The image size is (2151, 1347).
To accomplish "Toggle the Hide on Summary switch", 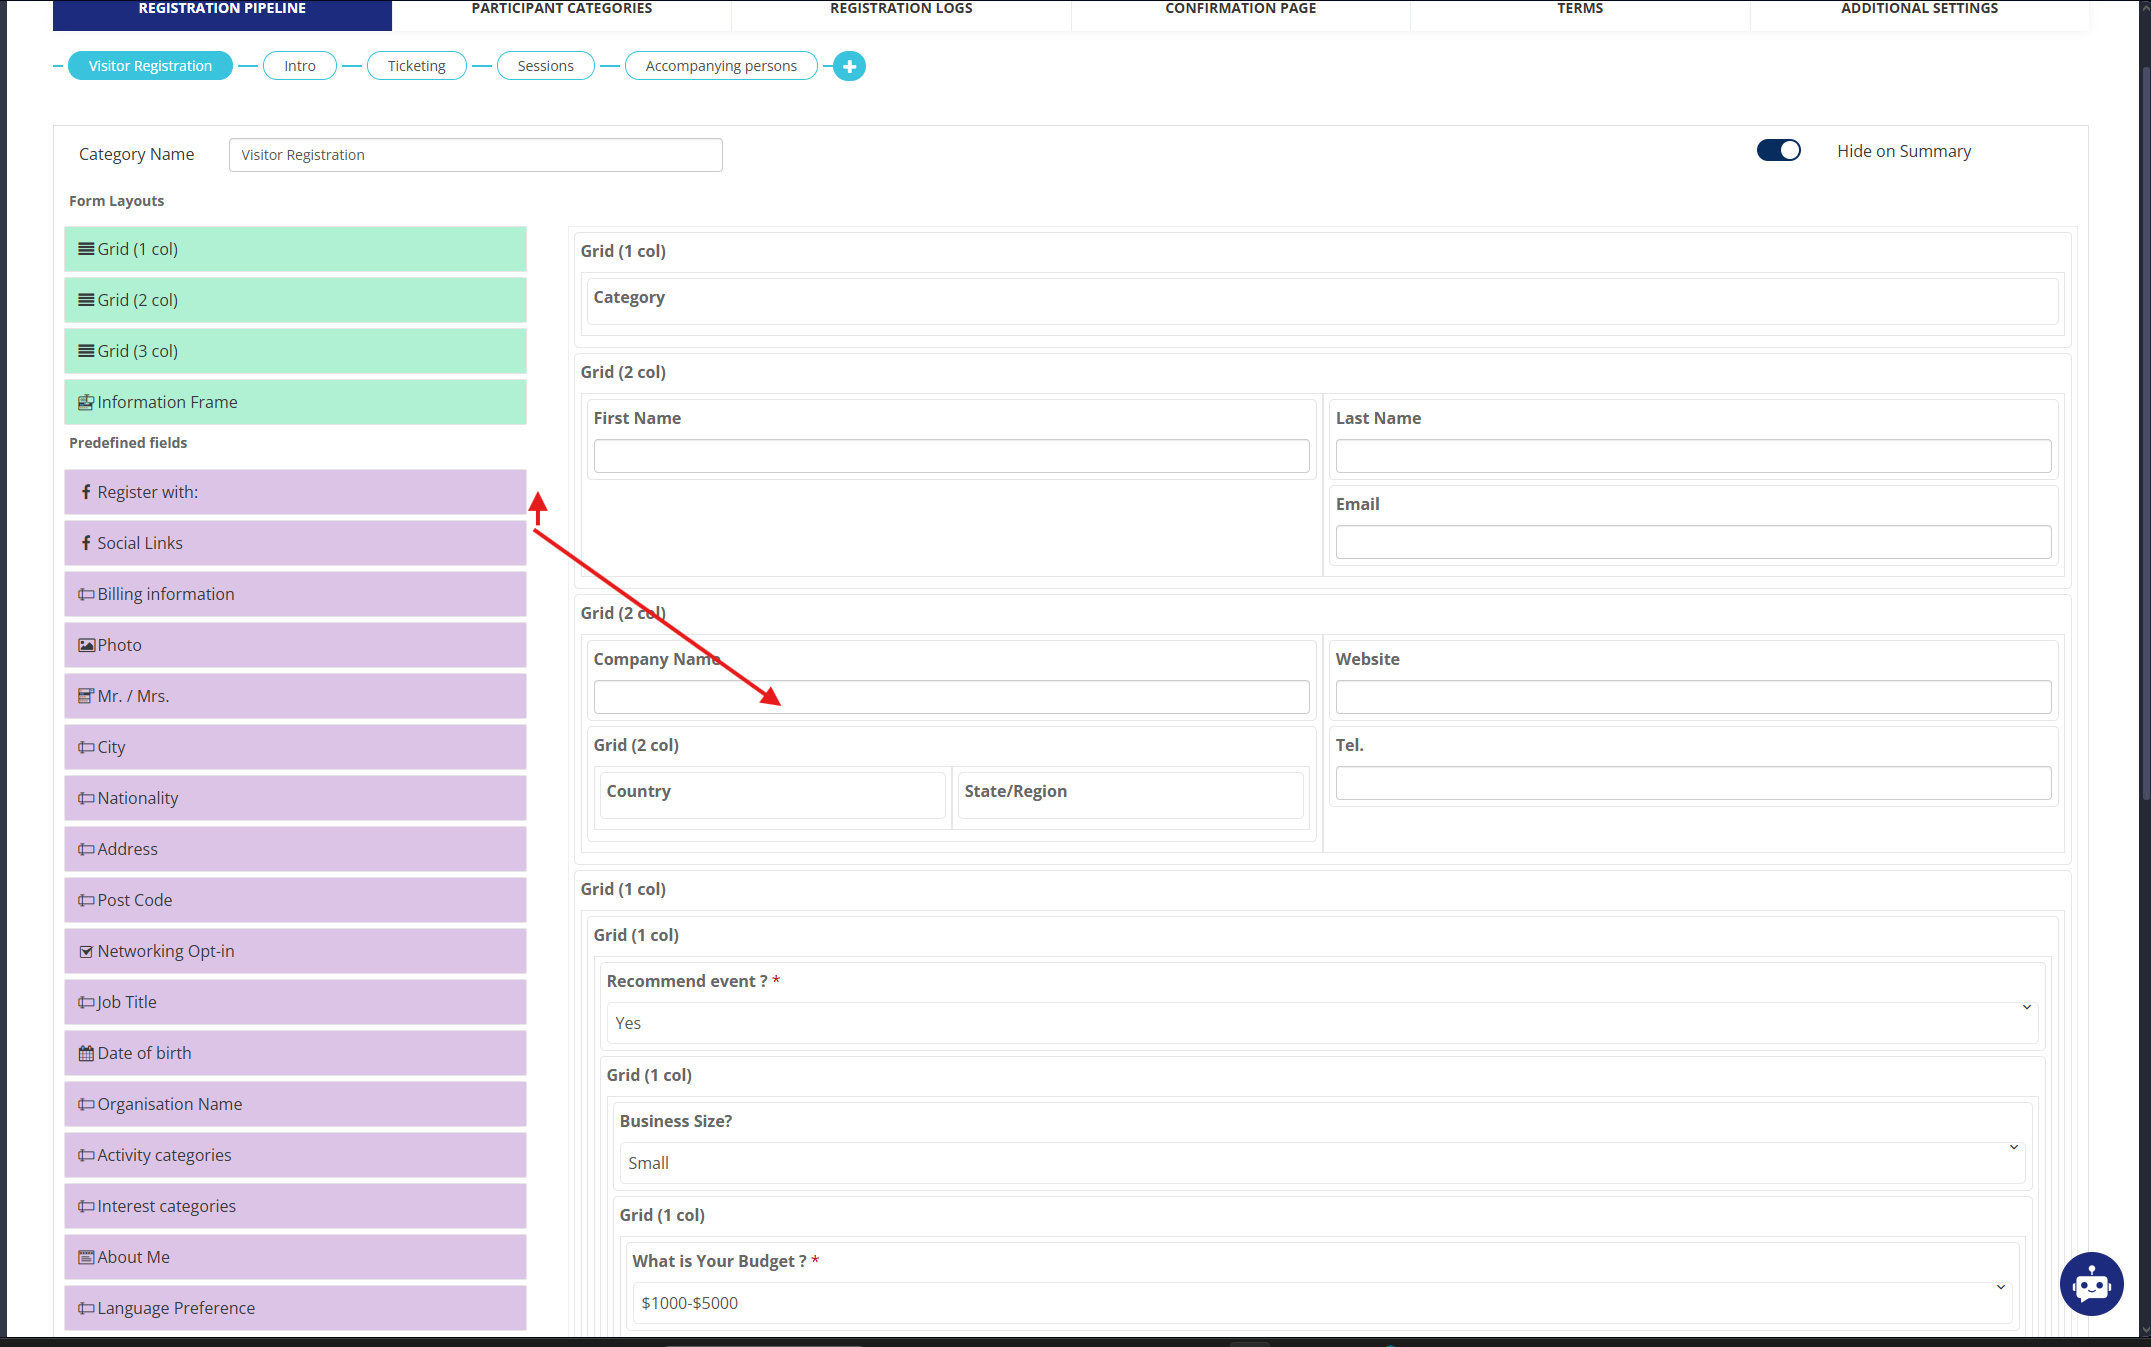I will [1778, 151].
